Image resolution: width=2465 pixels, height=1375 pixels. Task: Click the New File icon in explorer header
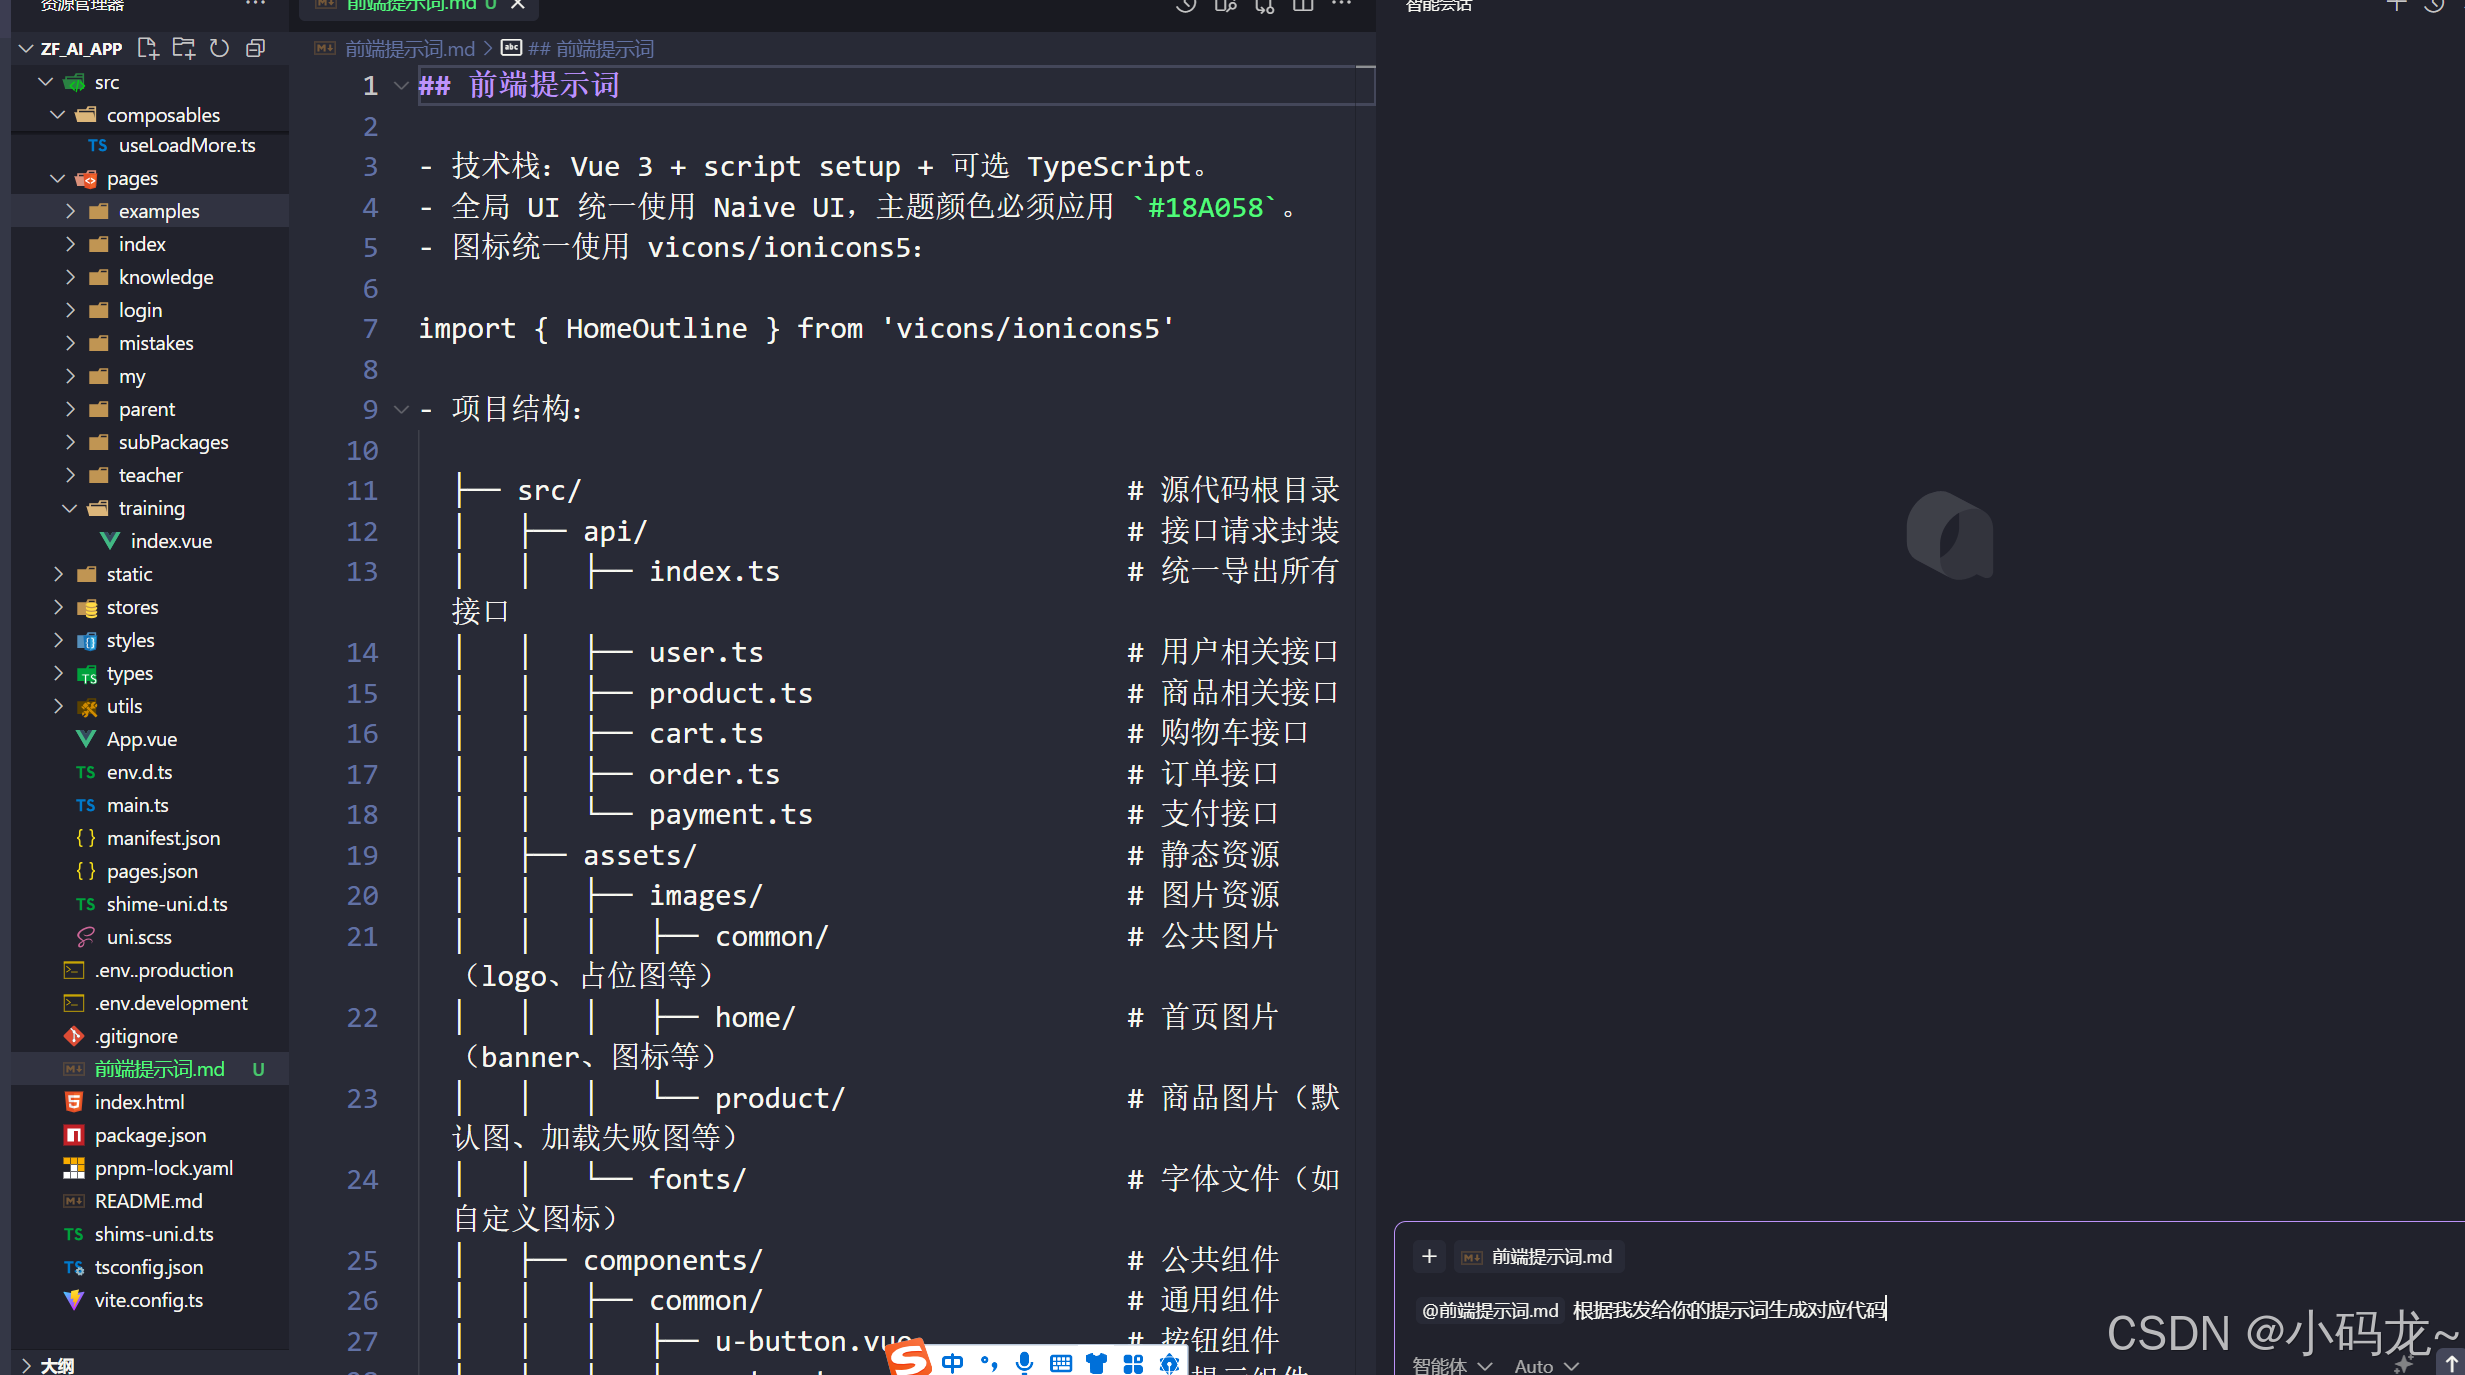(x=148, y=48)
